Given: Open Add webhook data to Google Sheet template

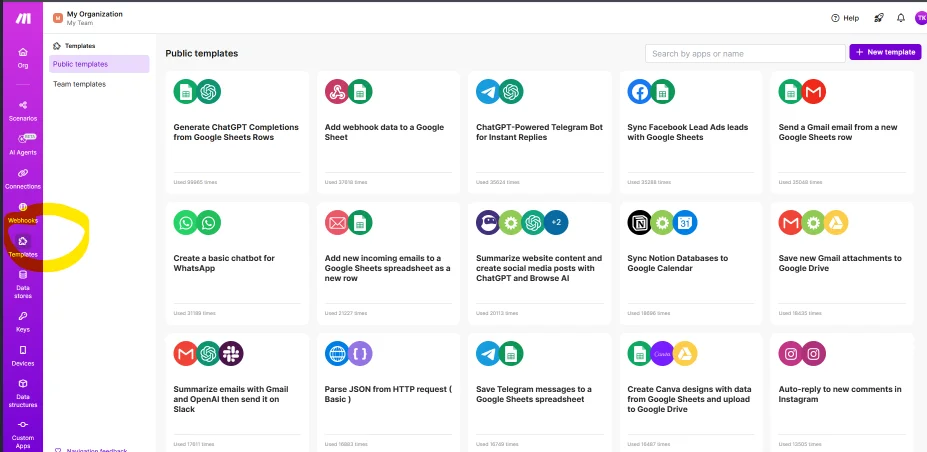Looking at the screenshot, I should (x=388, y=132).
